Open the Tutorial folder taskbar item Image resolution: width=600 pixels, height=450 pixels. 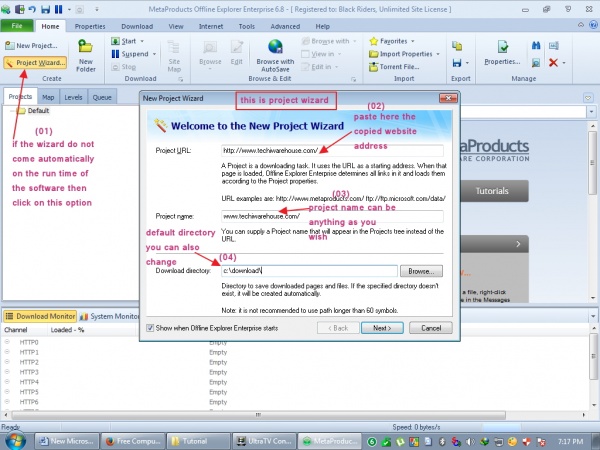tap(199, 441)
